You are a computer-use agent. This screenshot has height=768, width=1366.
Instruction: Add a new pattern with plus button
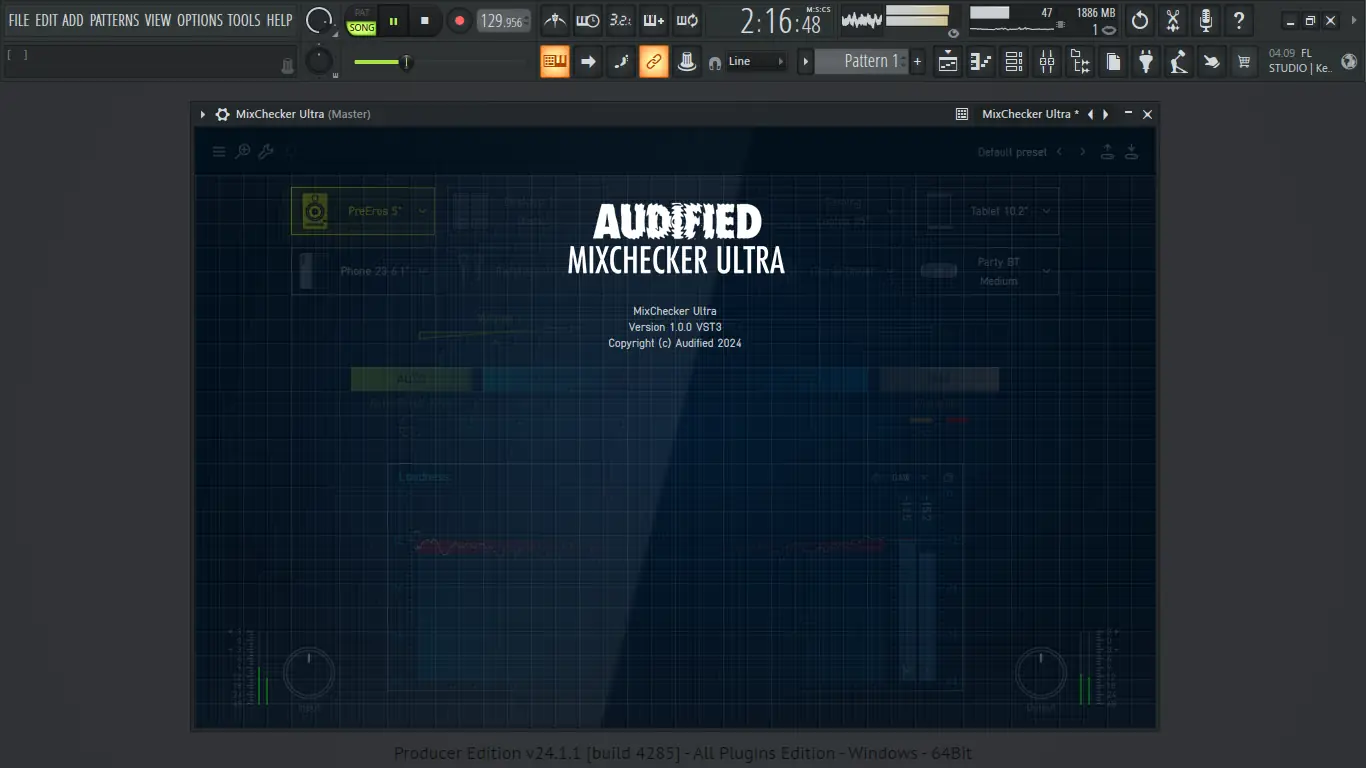coord(917,62)
